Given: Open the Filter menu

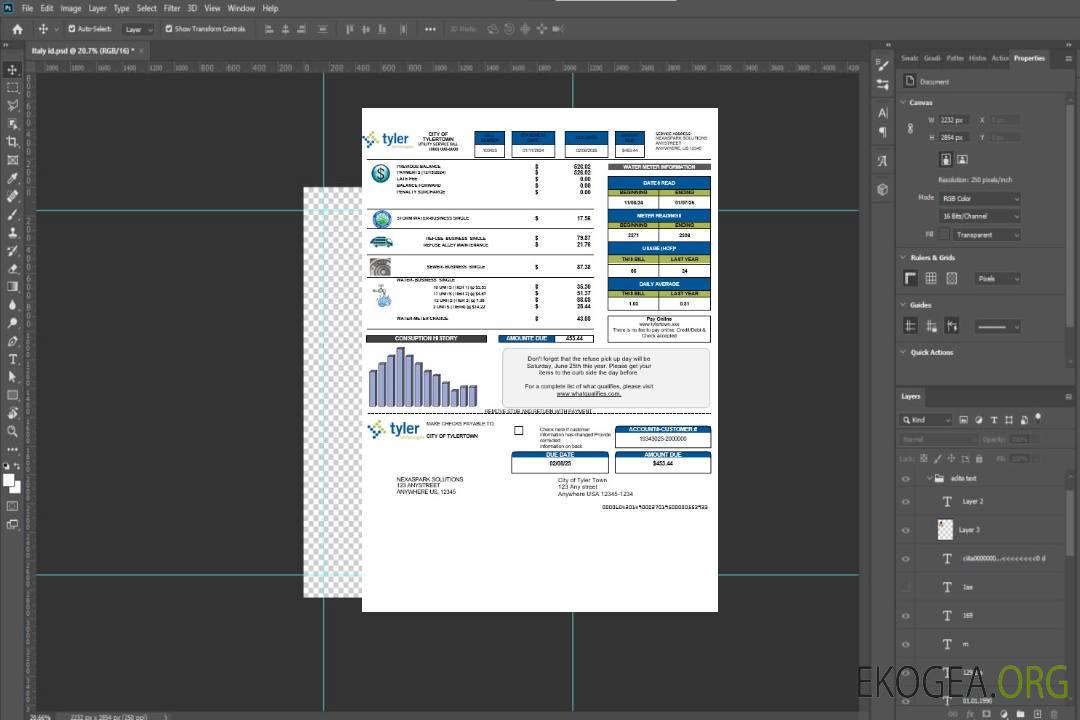Looking at the screenshot, I should tap(172, 8).
